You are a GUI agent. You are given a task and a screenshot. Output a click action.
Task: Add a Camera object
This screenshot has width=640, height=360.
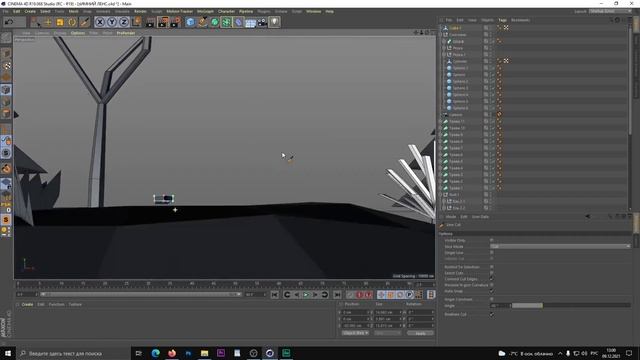tap(262, 22)
